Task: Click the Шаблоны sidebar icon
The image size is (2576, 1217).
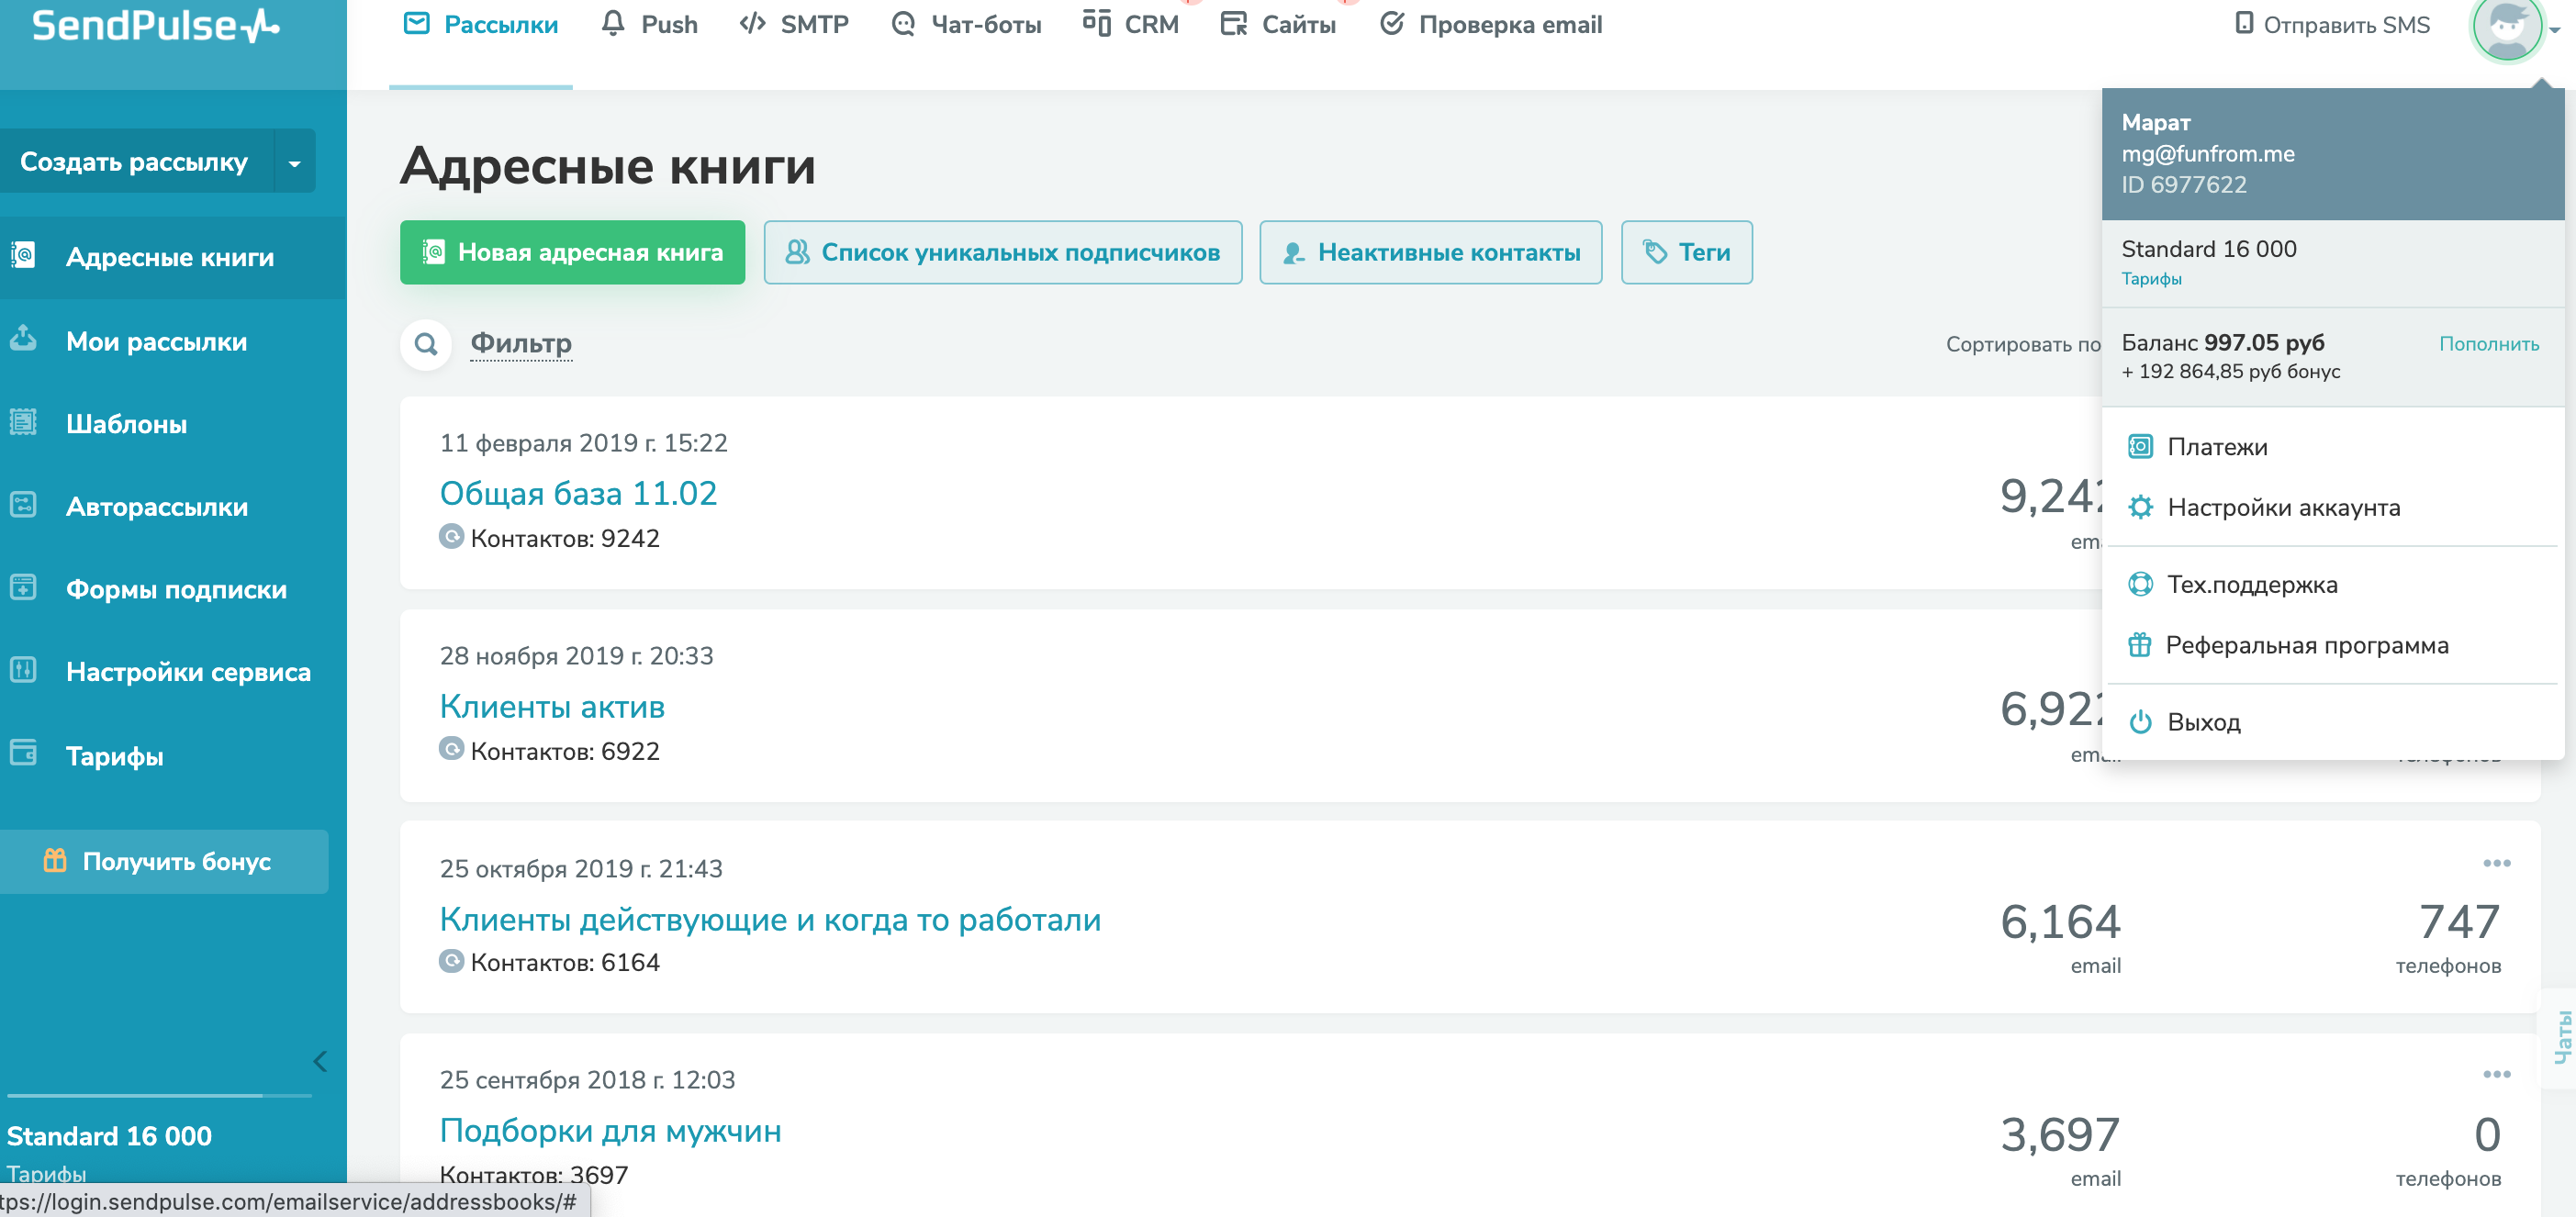Action: click(24, 423)
